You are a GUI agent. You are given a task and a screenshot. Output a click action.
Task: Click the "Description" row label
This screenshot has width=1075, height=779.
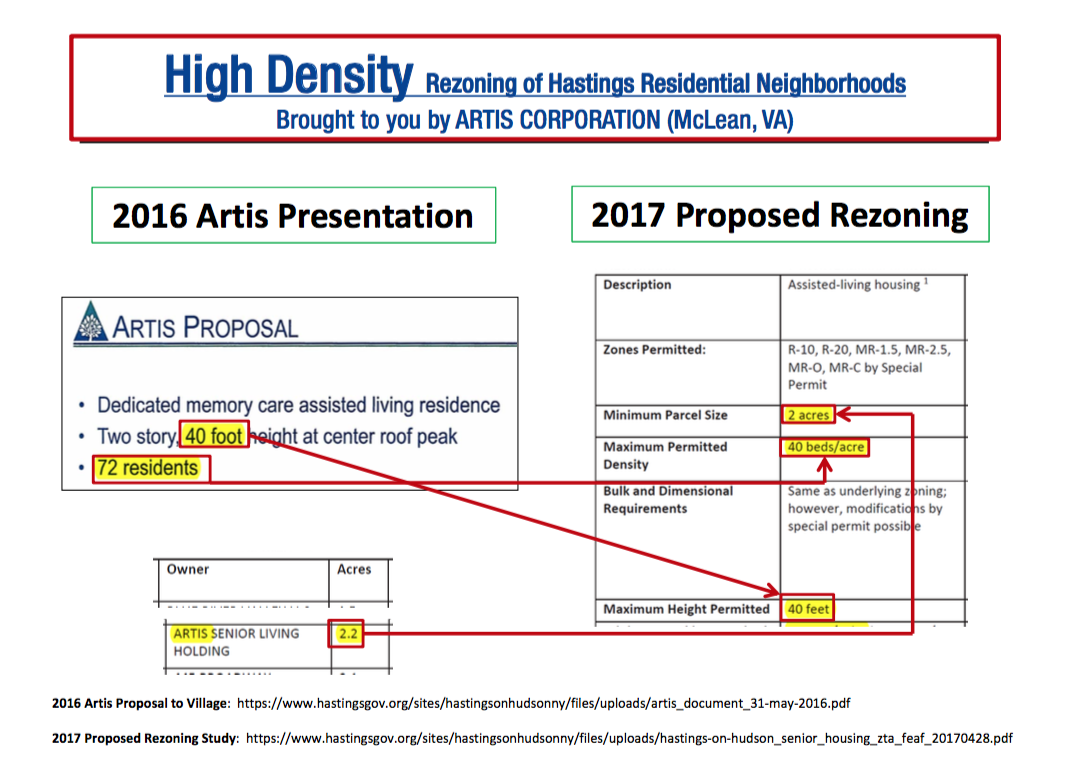tap(637, 285)
